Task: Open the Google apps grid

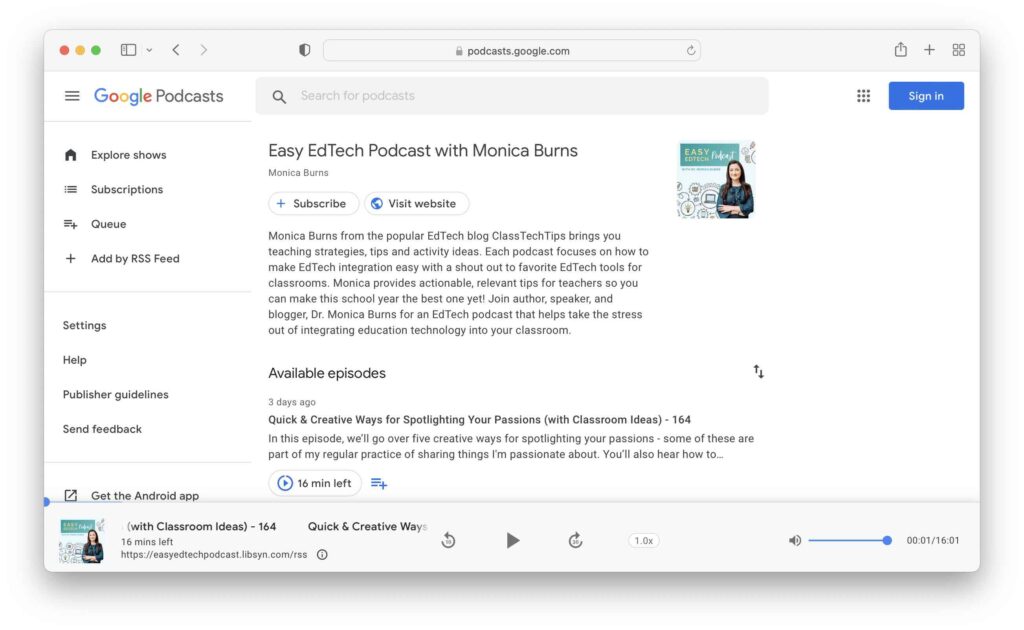Action: coord(863,96)
